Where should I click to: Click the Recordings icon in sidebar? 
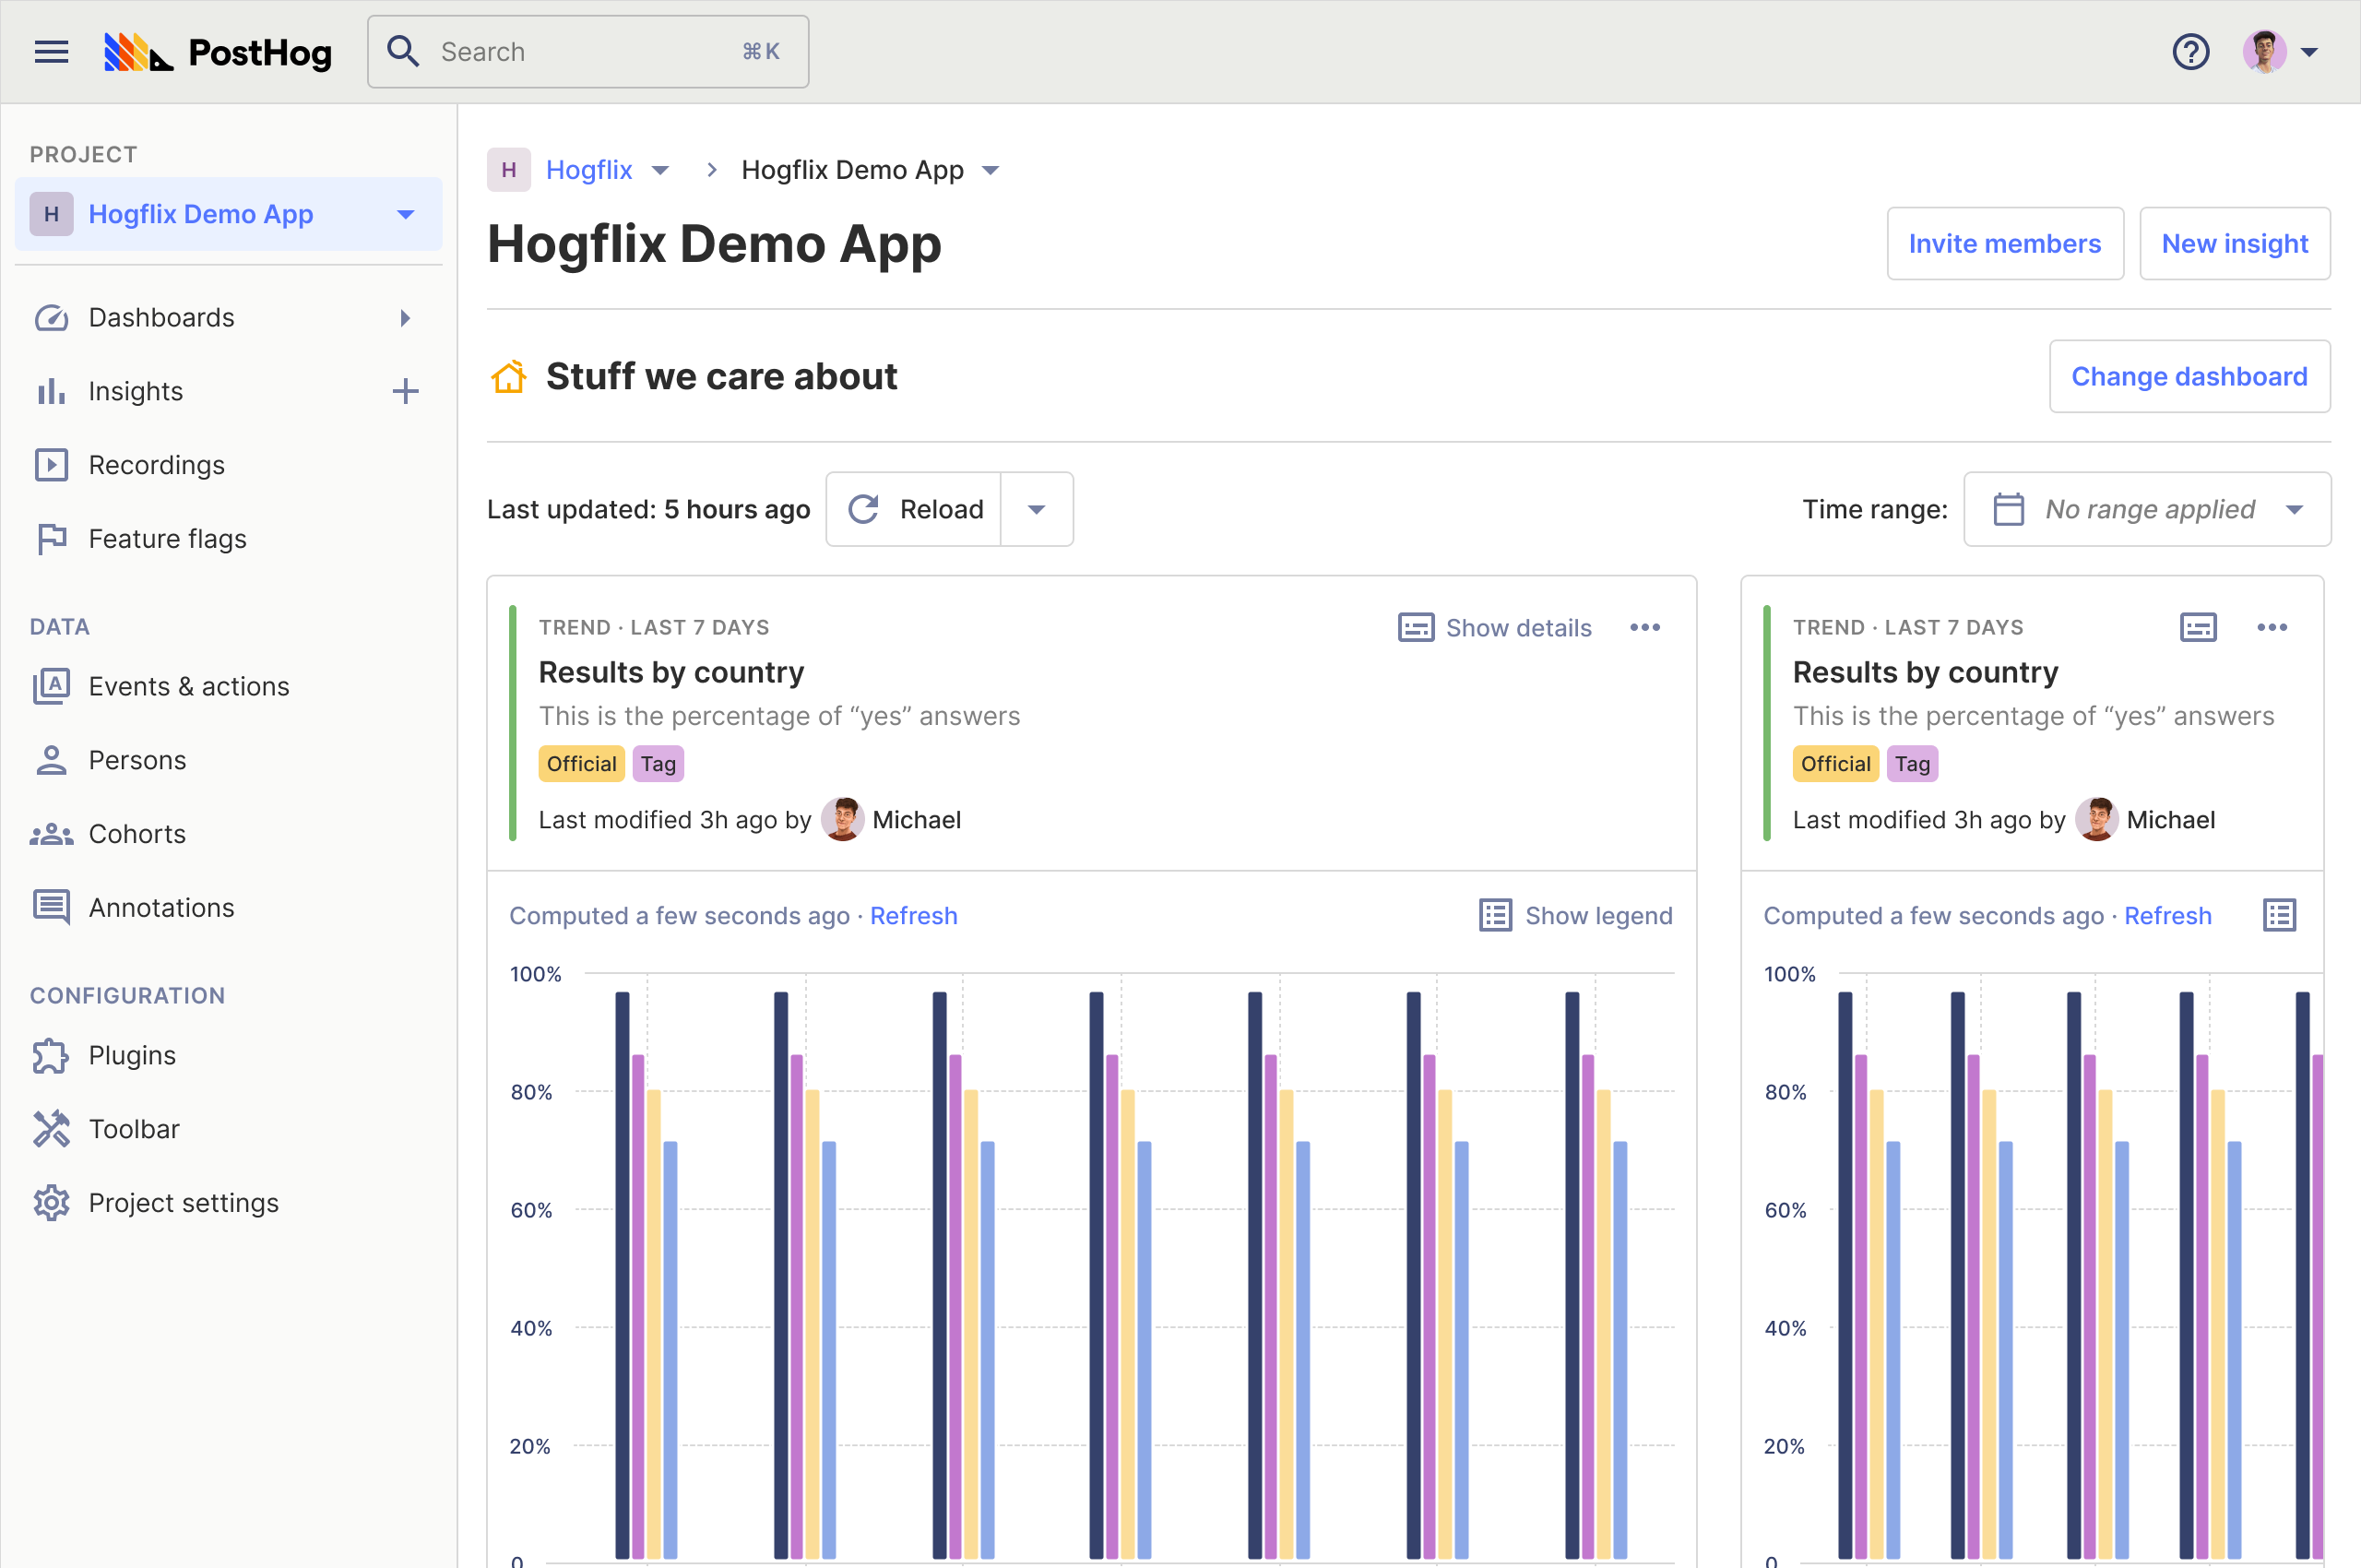(53, 464)
